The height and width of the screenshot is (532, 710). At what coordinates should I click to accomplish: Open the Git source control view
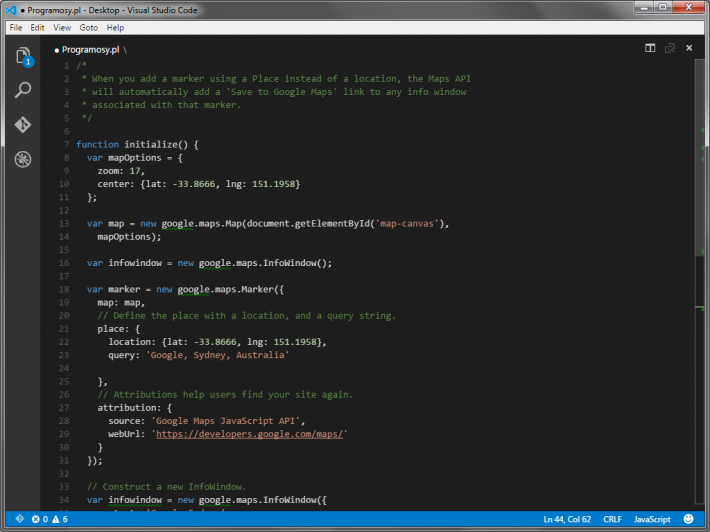click(23, 125)
